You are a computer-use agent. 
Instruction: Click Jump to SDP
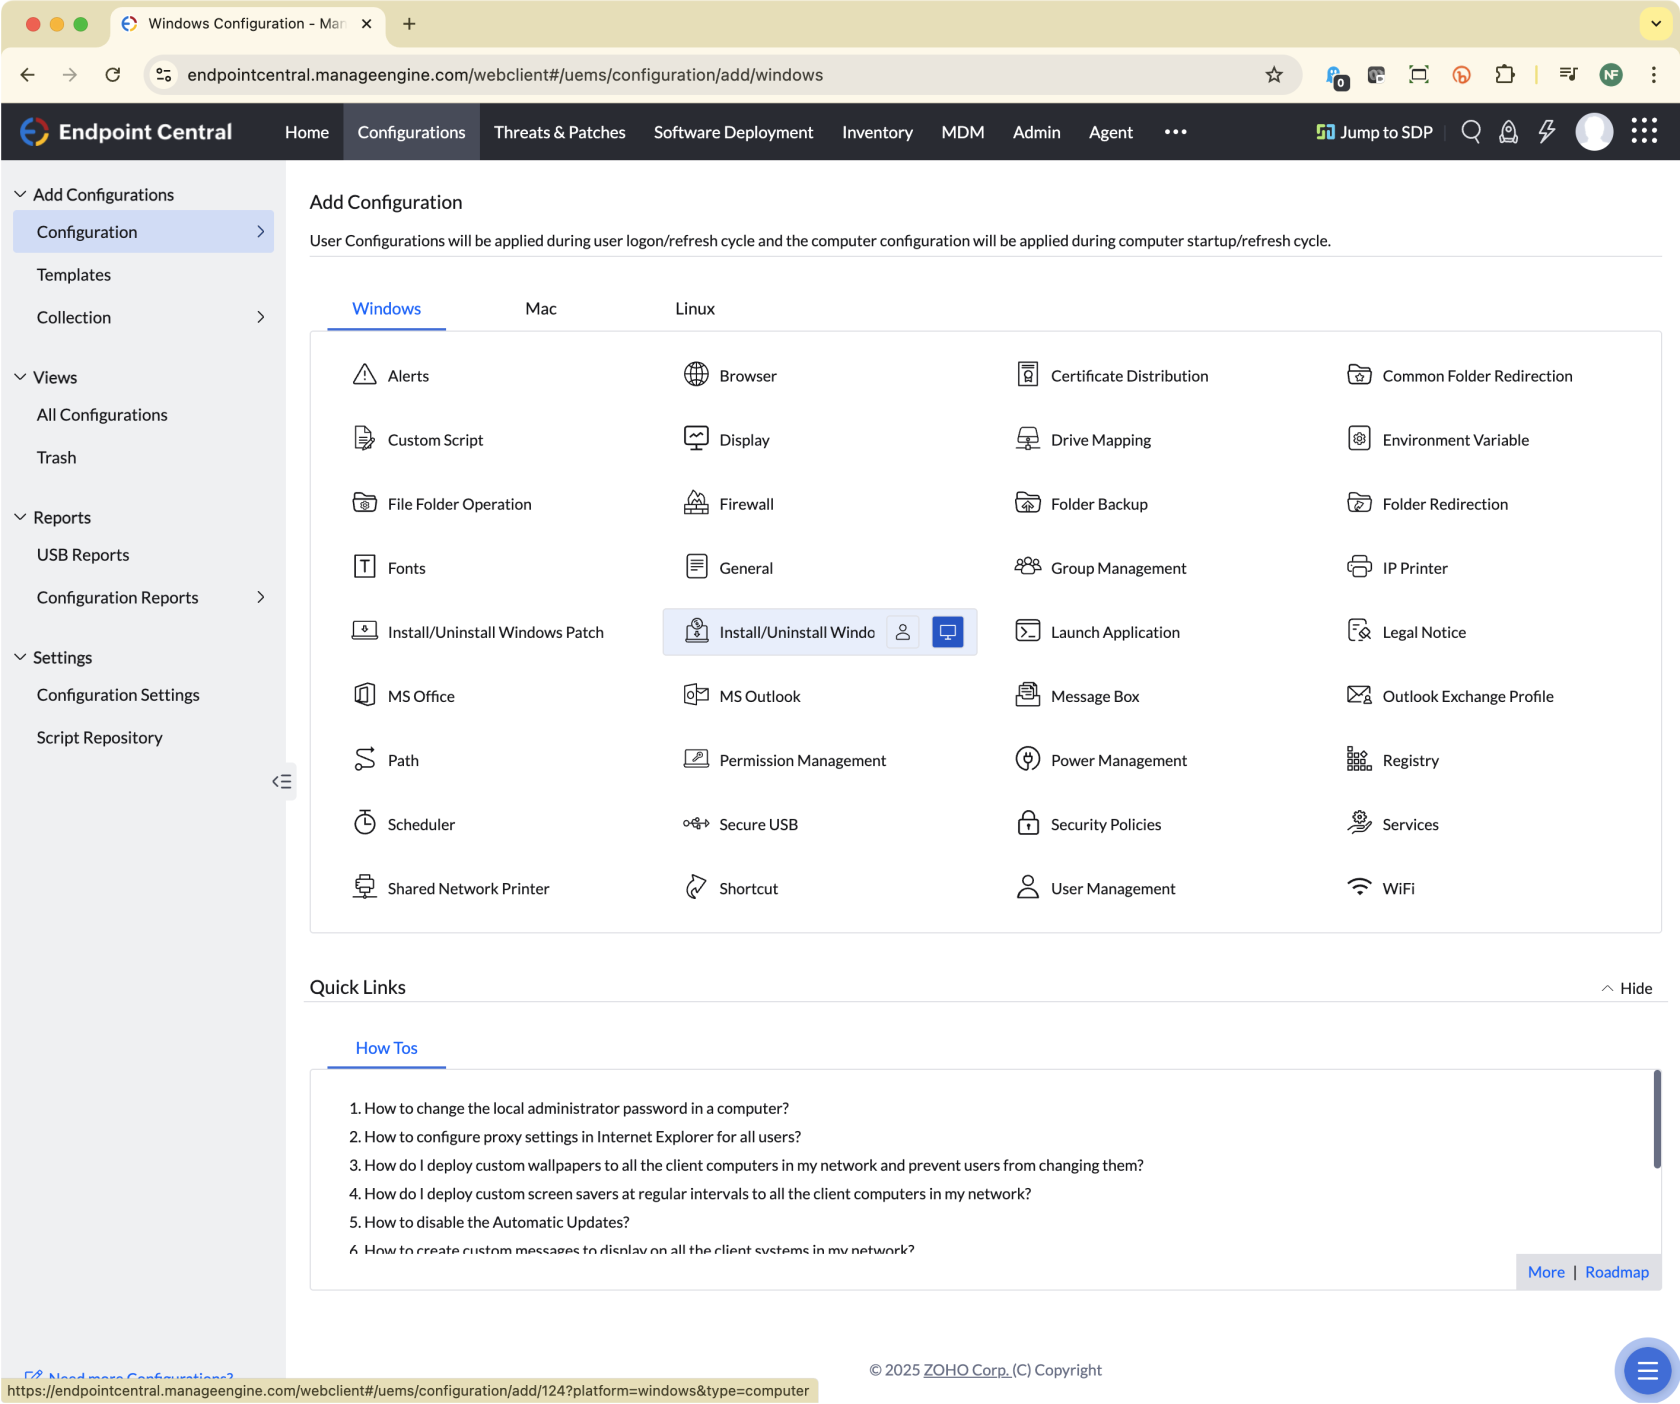1375,132
